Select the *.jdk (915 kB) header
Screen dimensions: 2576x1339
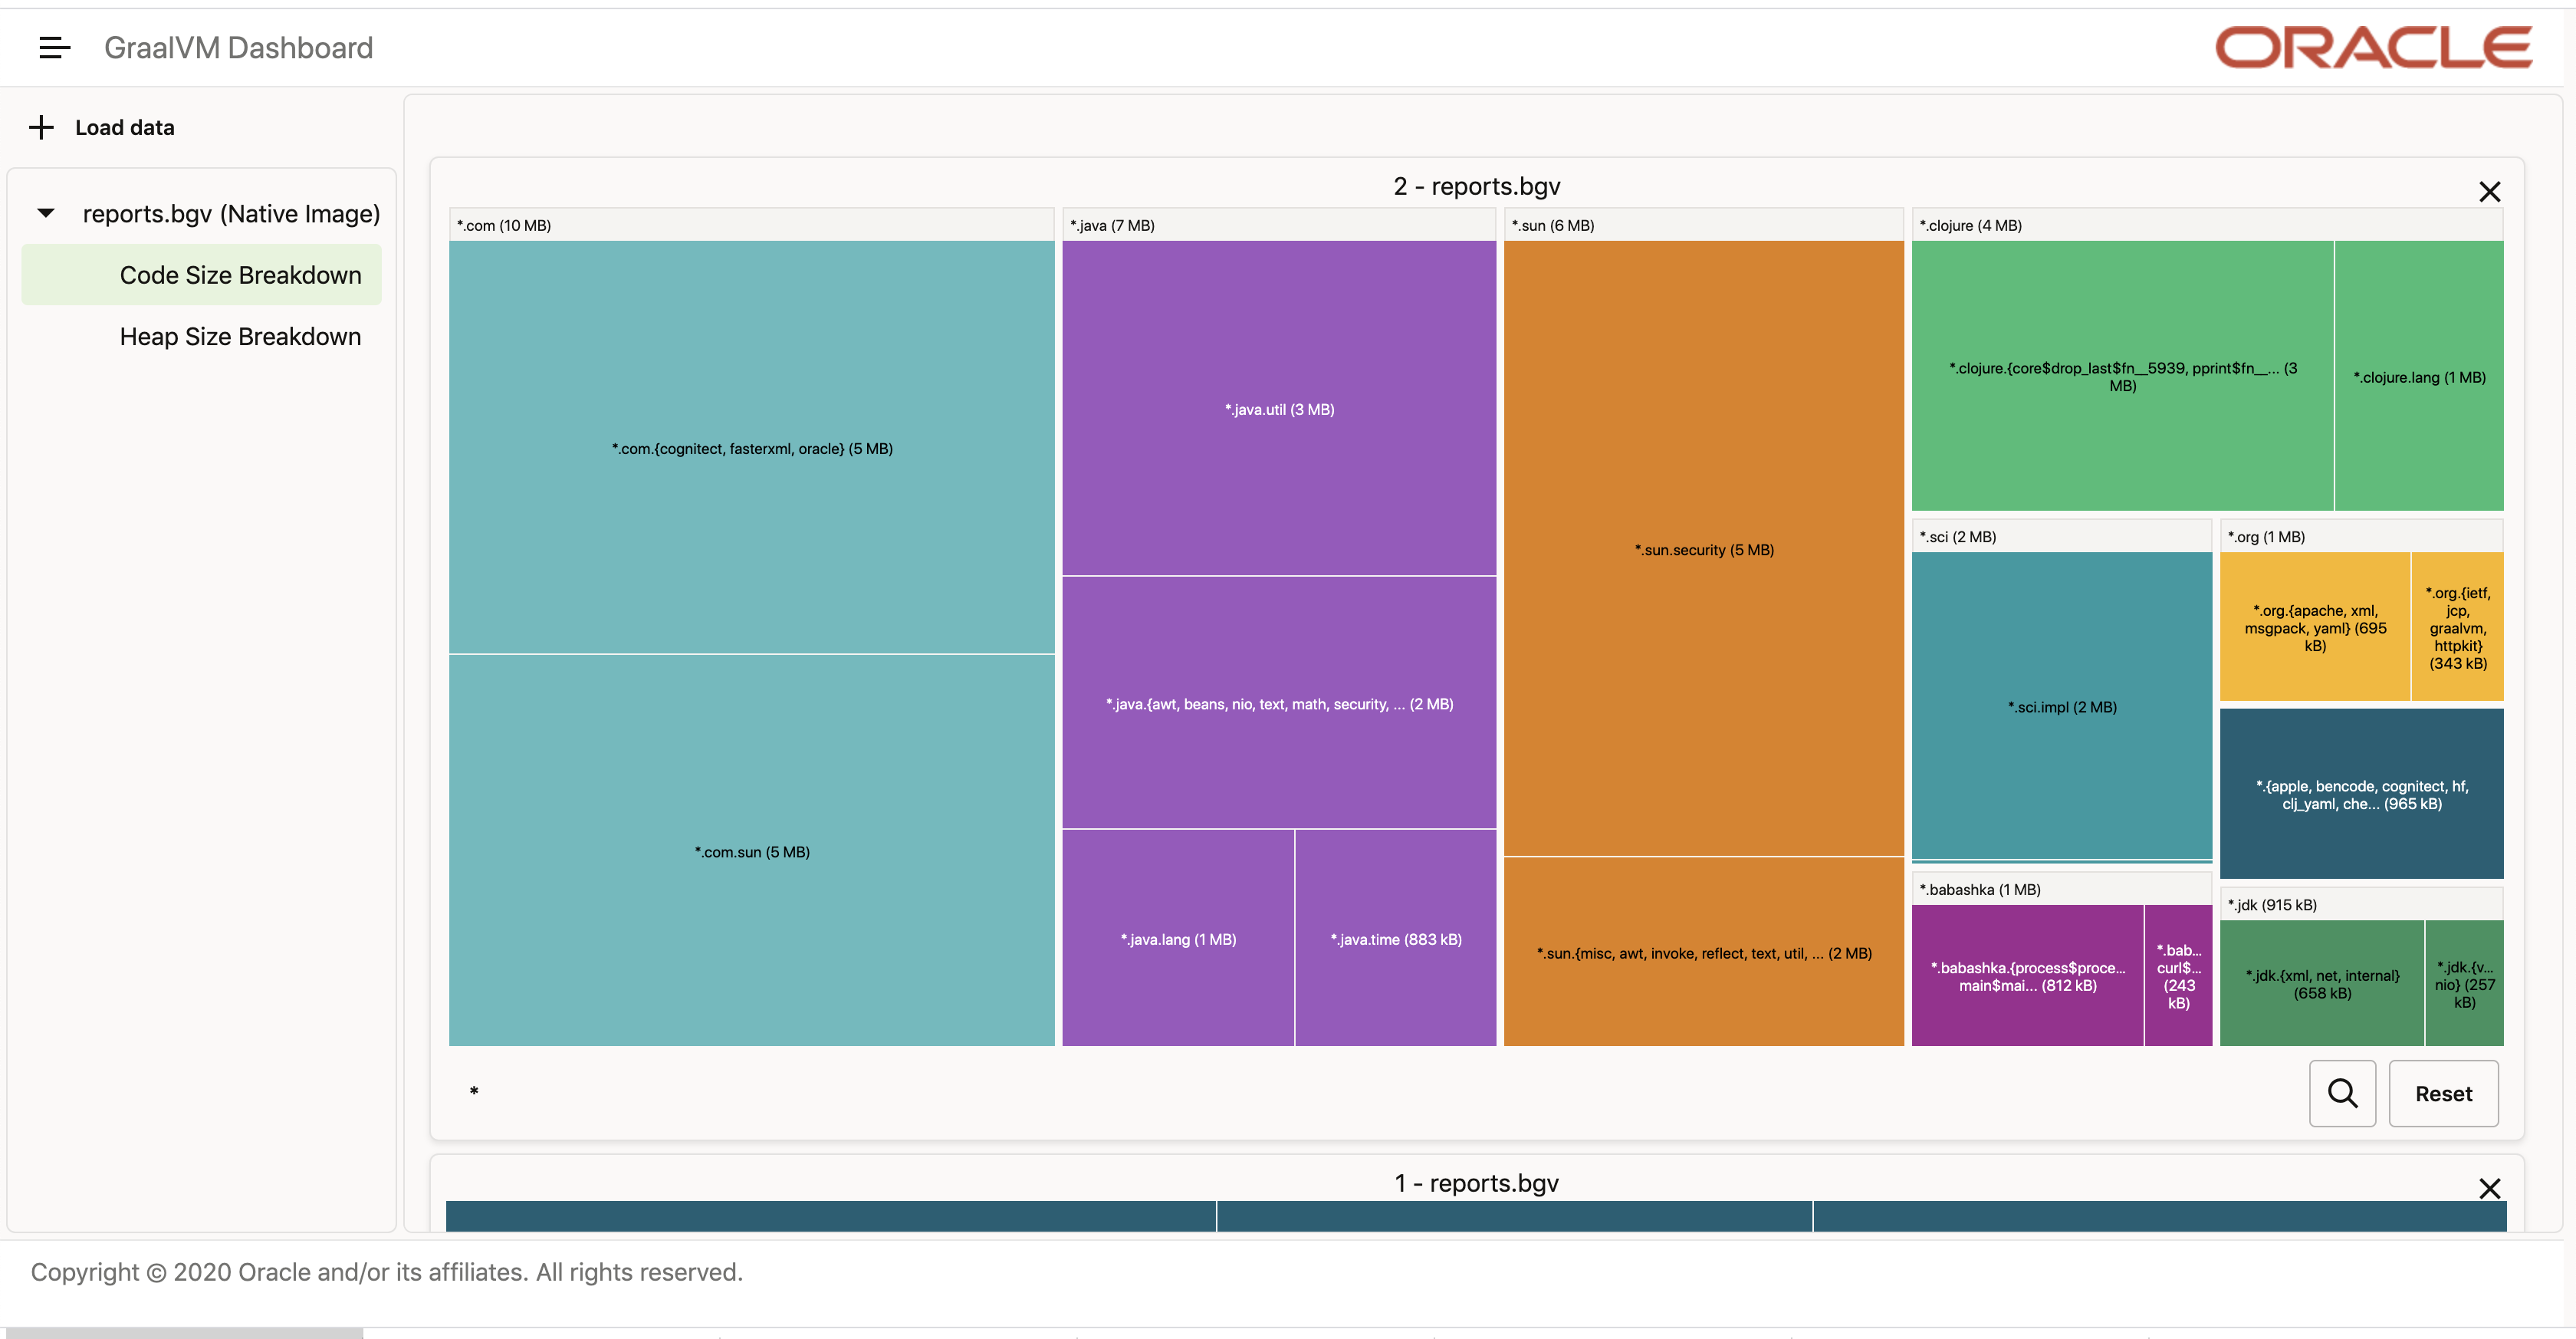tap(2361, 904)
